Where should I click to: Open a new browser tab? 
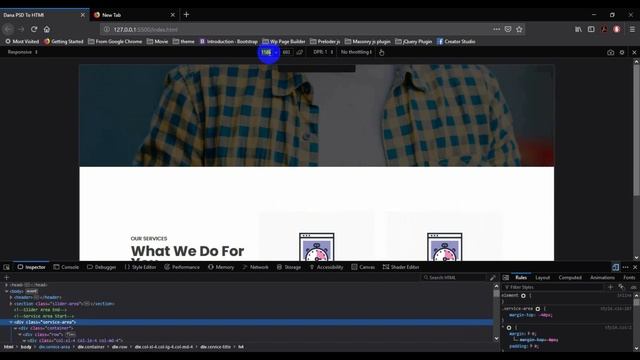pyautogui.click(x=186, y=15)
